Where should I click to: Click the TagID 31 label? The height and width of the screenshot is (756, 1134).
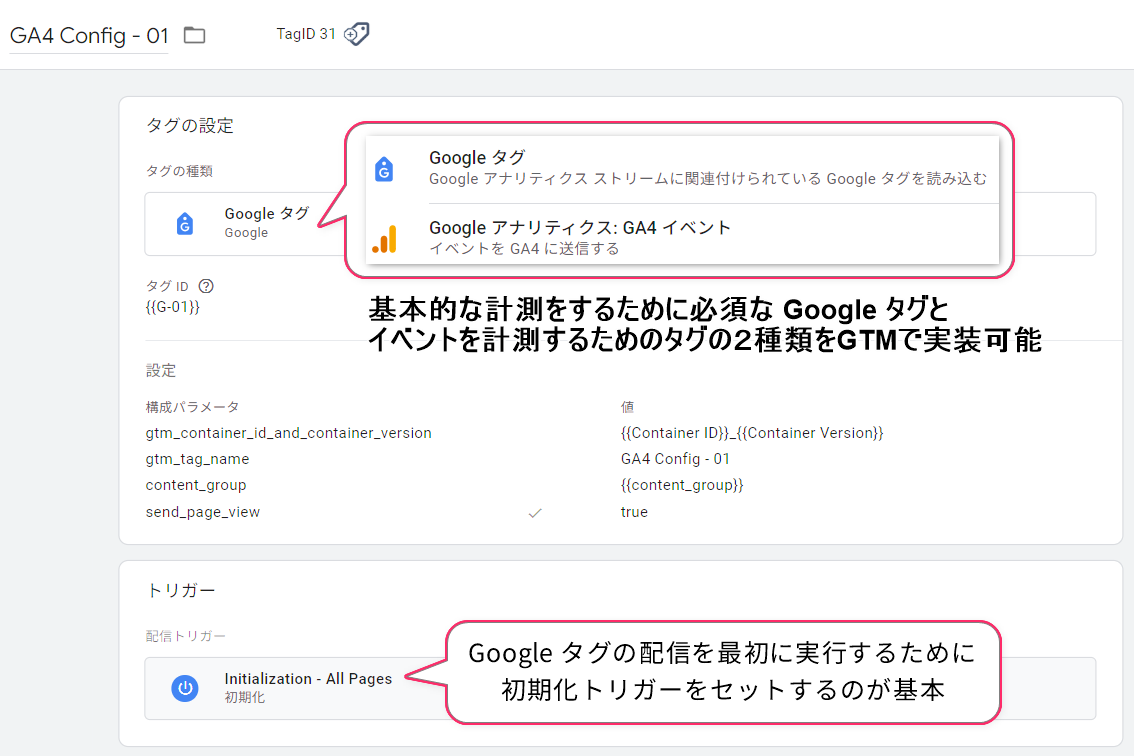point(306,34)
